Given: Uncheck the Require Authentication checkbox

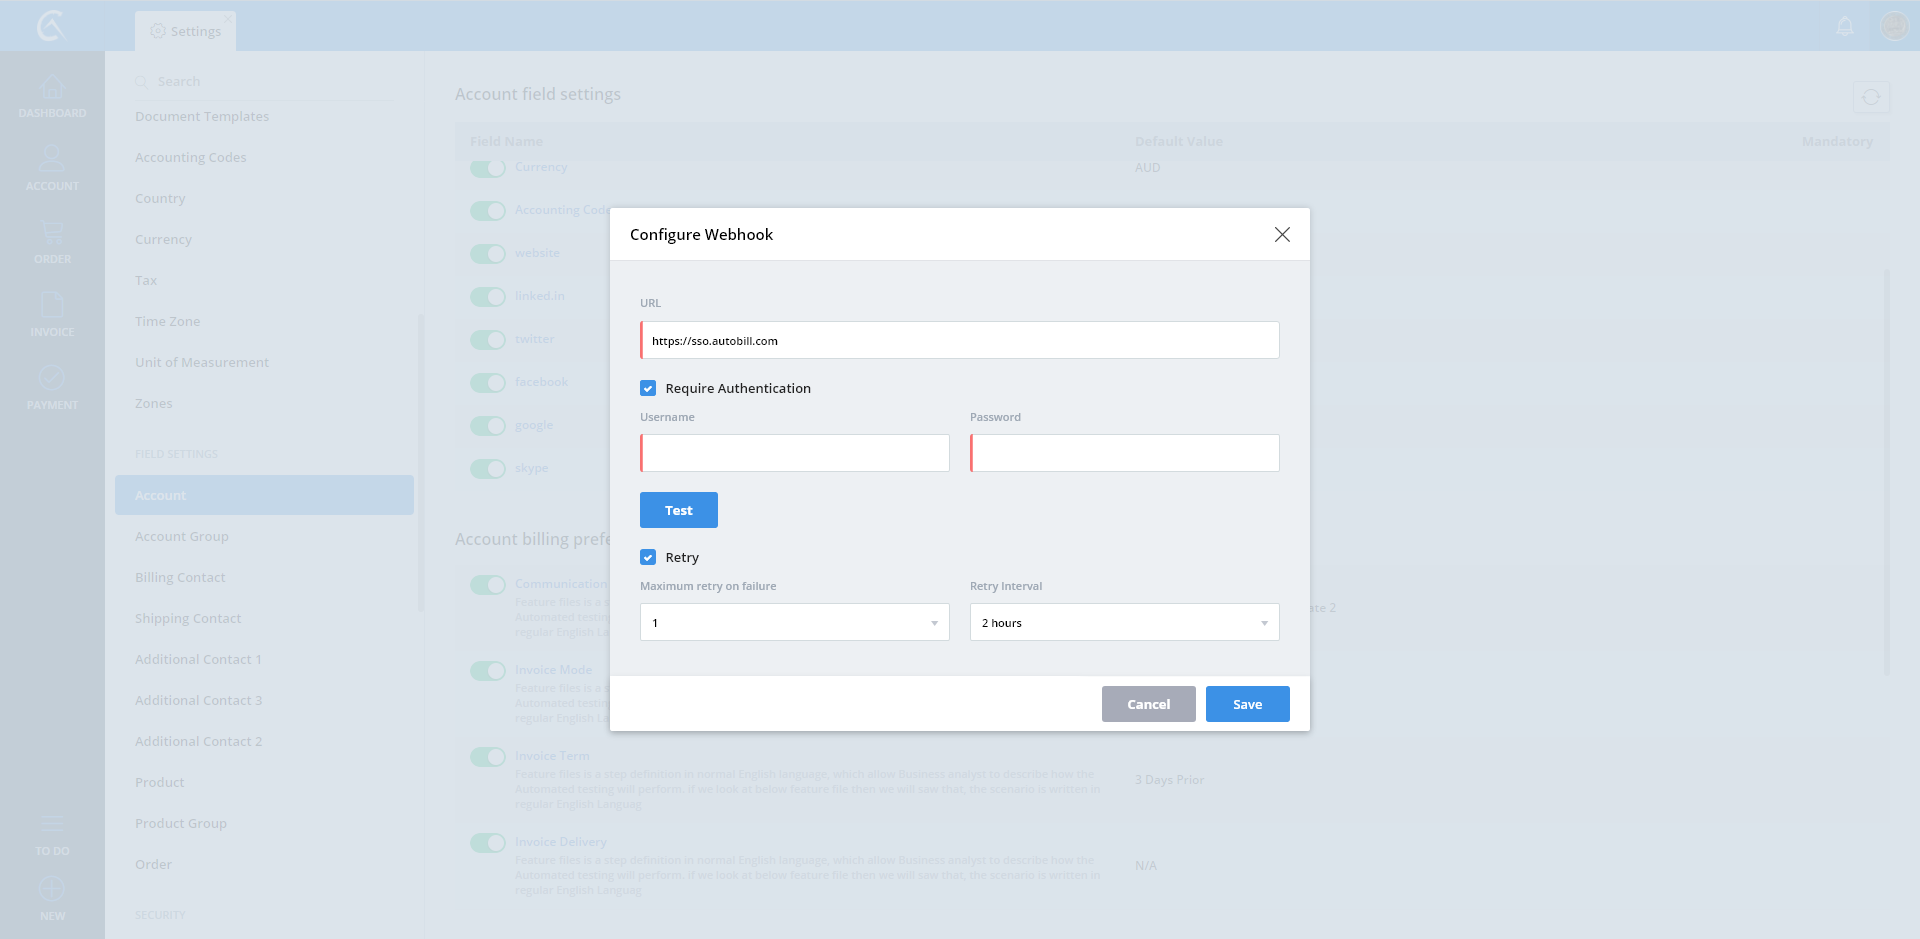Looking at the screenshot, I should pos(648,388).
